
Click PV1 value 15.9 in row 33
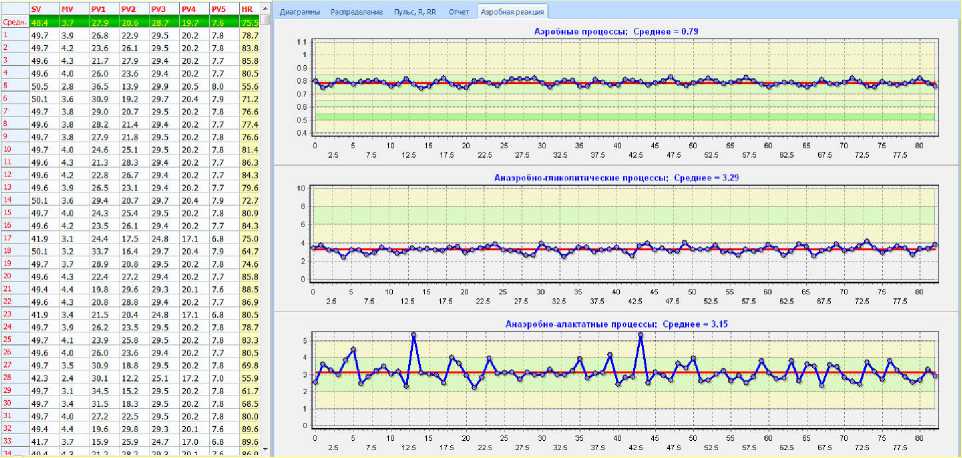click(x=104, y=441)
